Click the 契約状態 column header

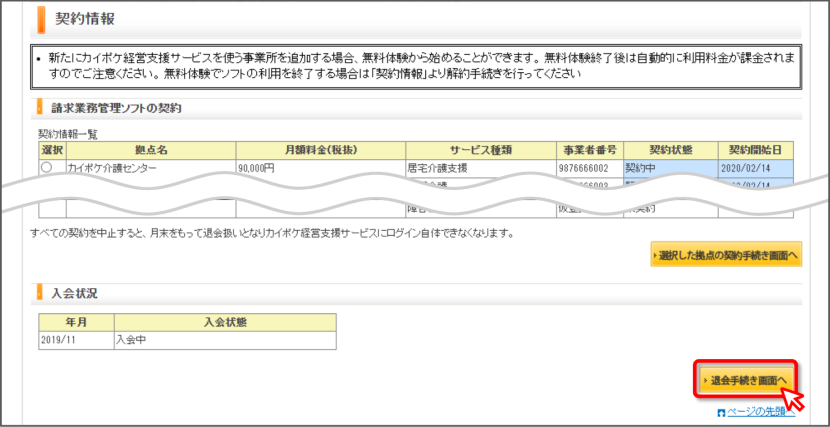coord(671,150)
